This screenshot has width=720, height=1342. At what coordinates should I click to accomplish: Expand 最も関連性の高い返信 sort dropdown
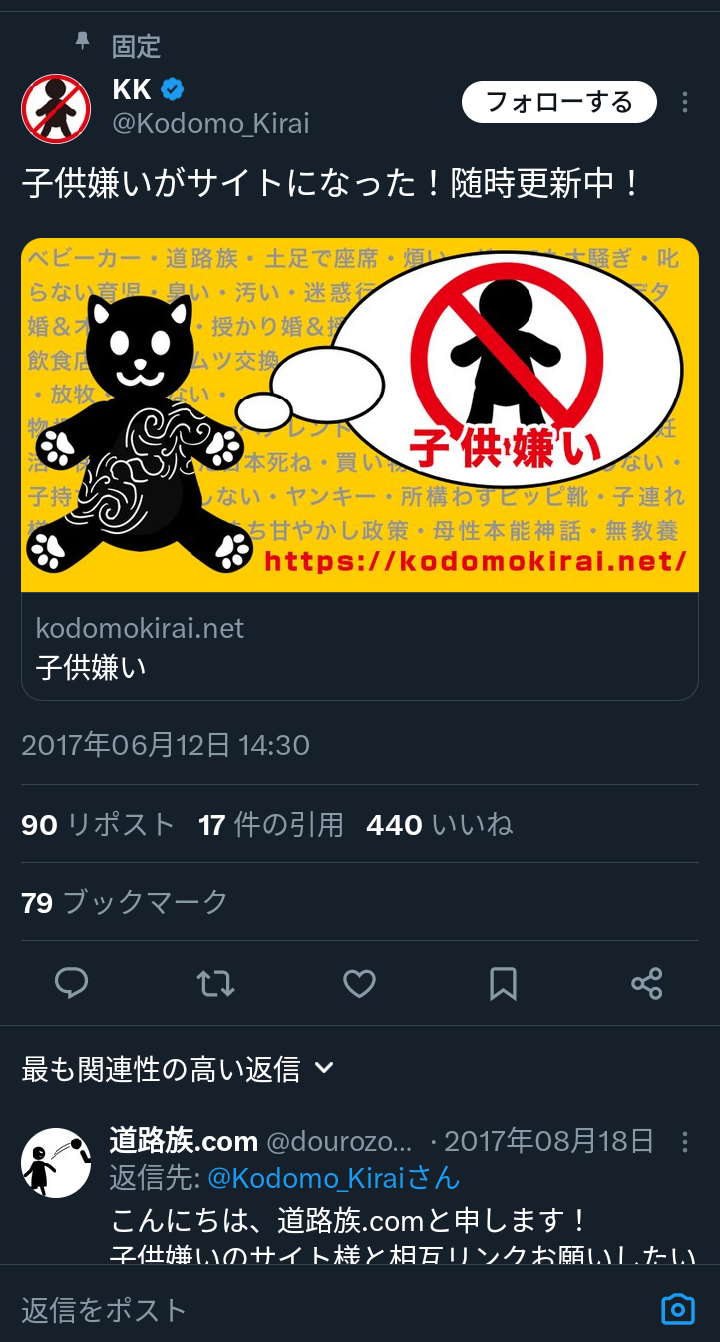[x=178, y=1069]
